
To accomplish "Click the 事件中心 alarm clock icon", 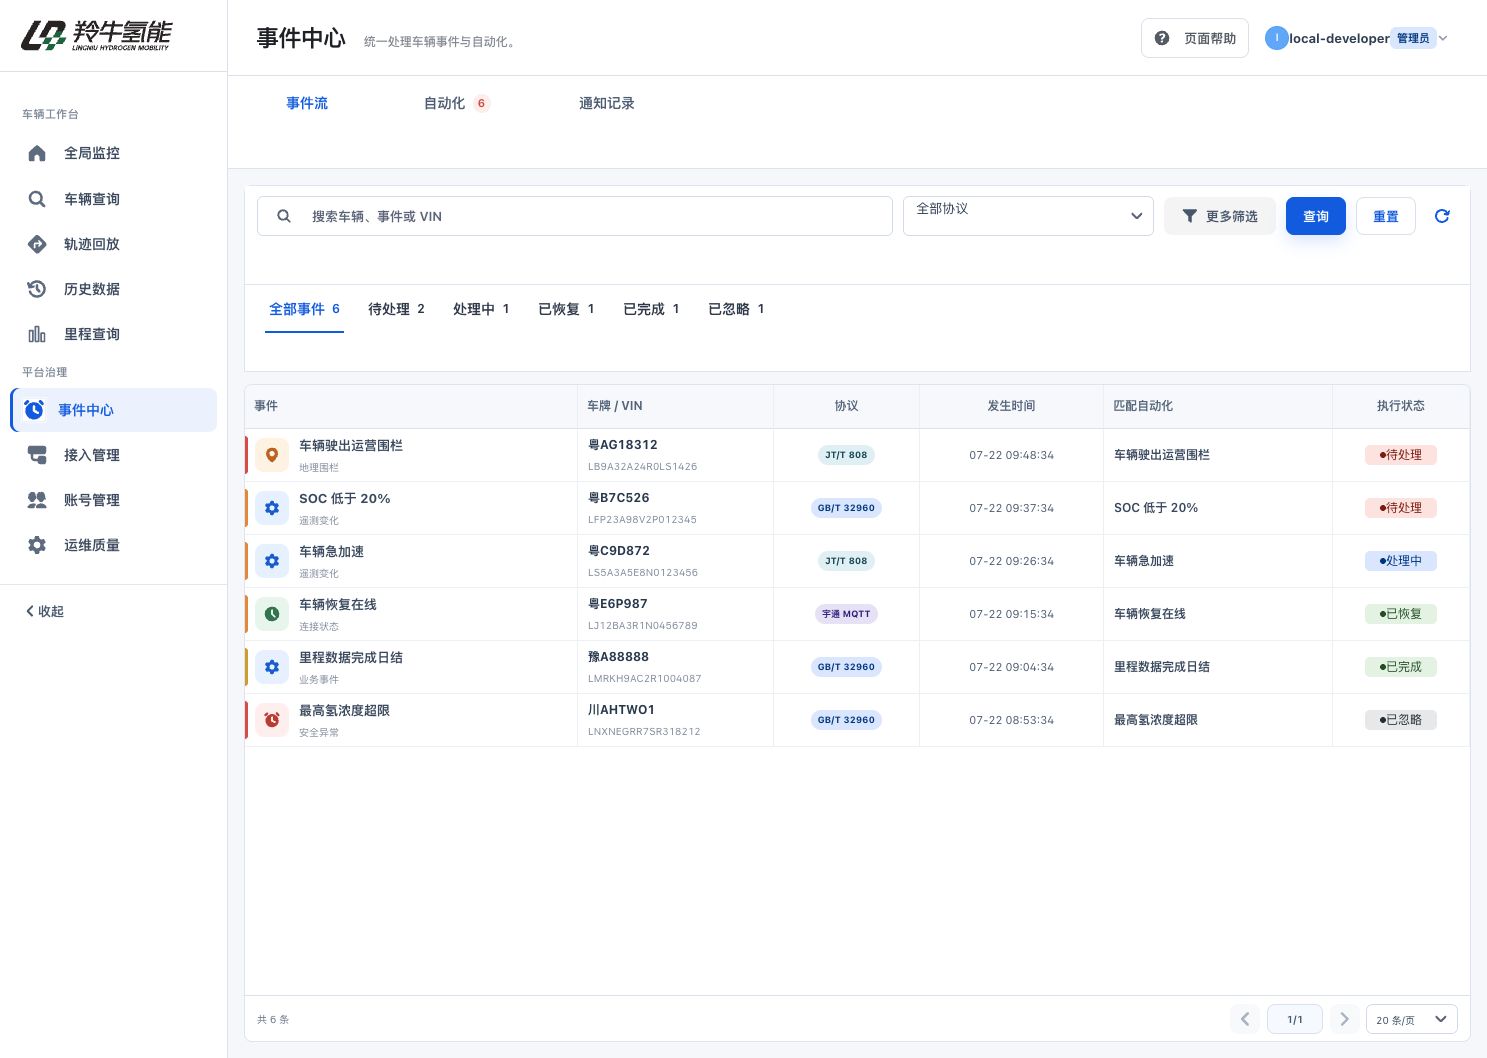I will click(34, 410).
